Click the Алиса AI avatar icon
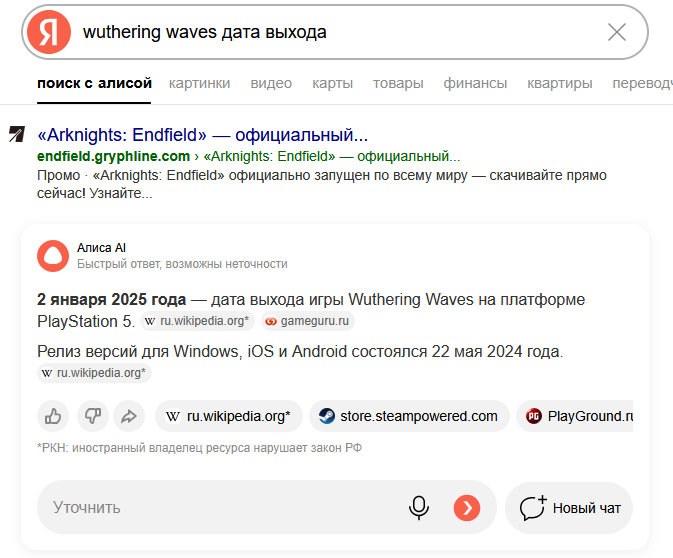673x558 pixels. click(x=53, y=256)
